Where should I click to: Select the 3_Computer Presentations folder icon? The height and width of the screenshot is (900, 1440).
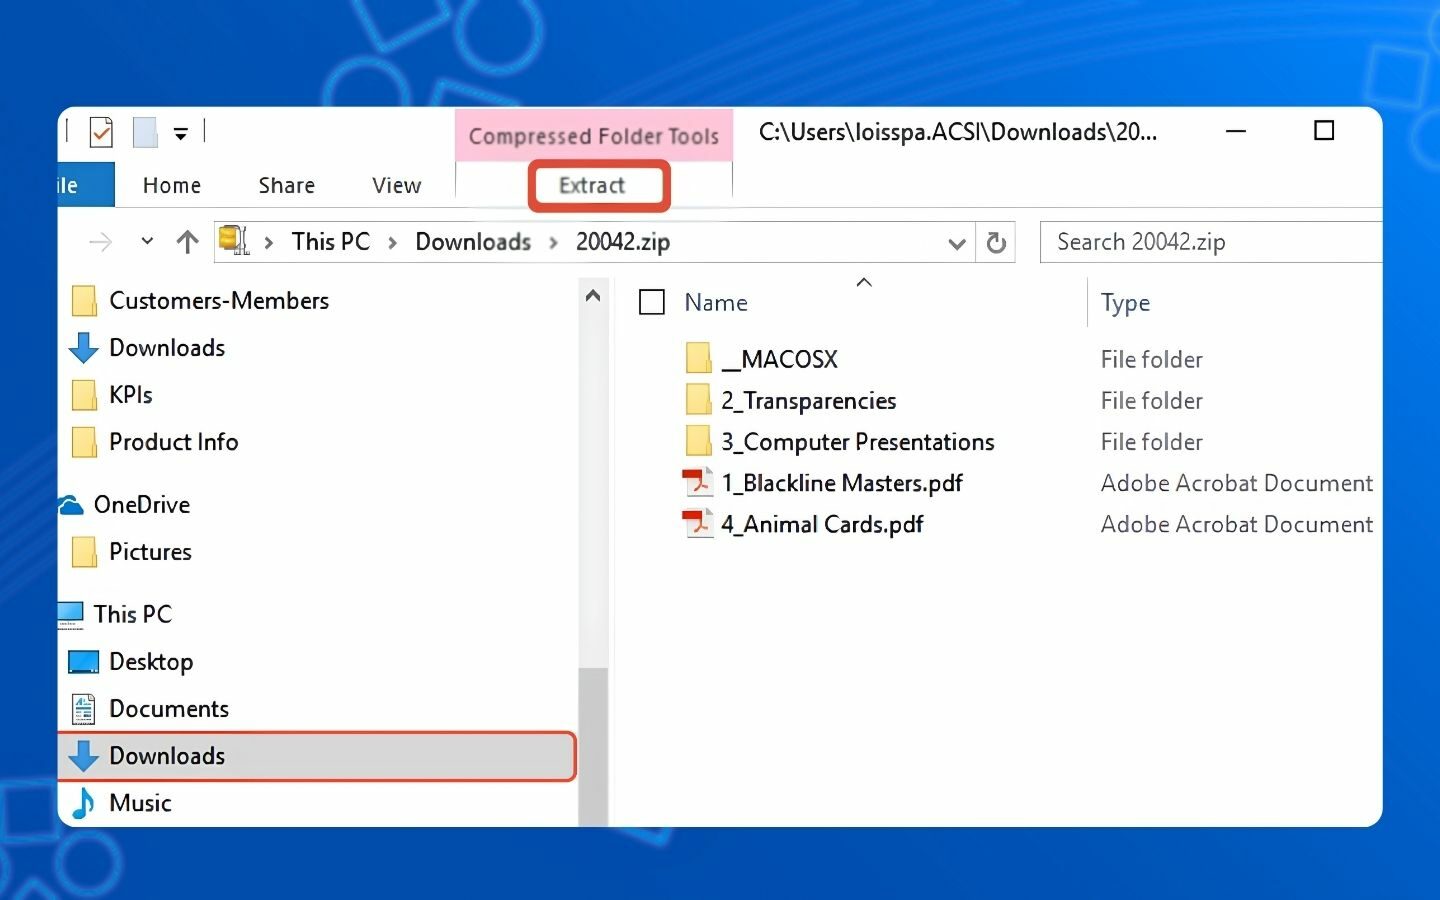[x=699, y=441]
